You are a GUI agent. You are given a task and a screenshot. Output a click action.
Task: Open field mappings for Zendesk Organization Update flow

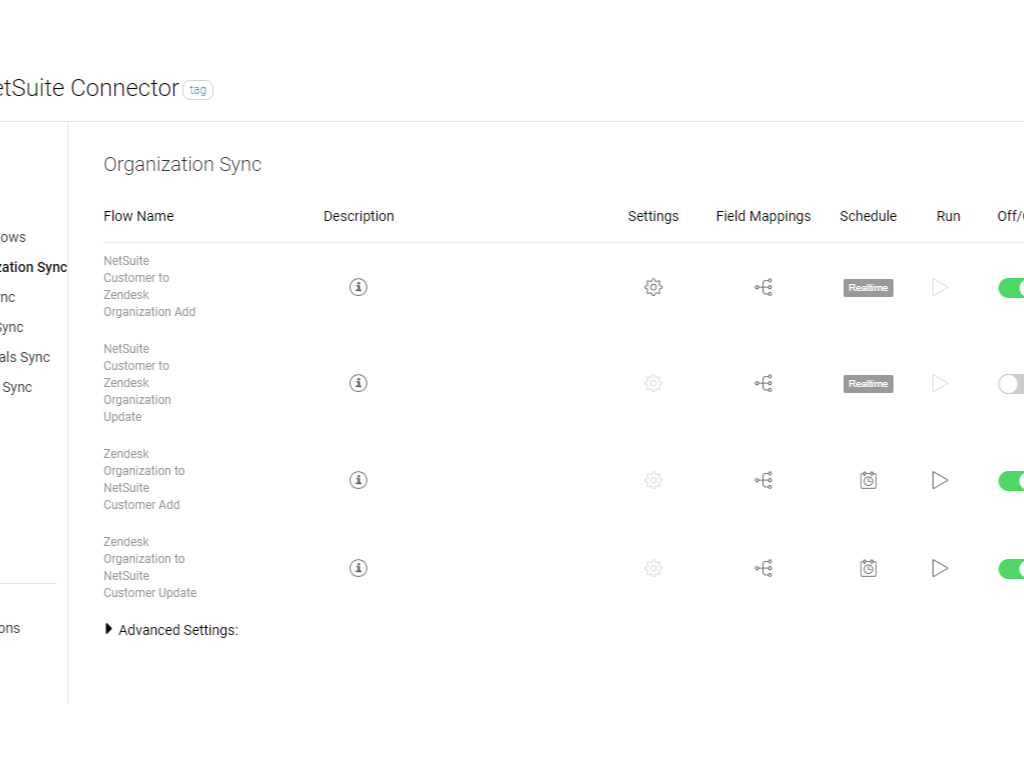(x=764, y=383)
